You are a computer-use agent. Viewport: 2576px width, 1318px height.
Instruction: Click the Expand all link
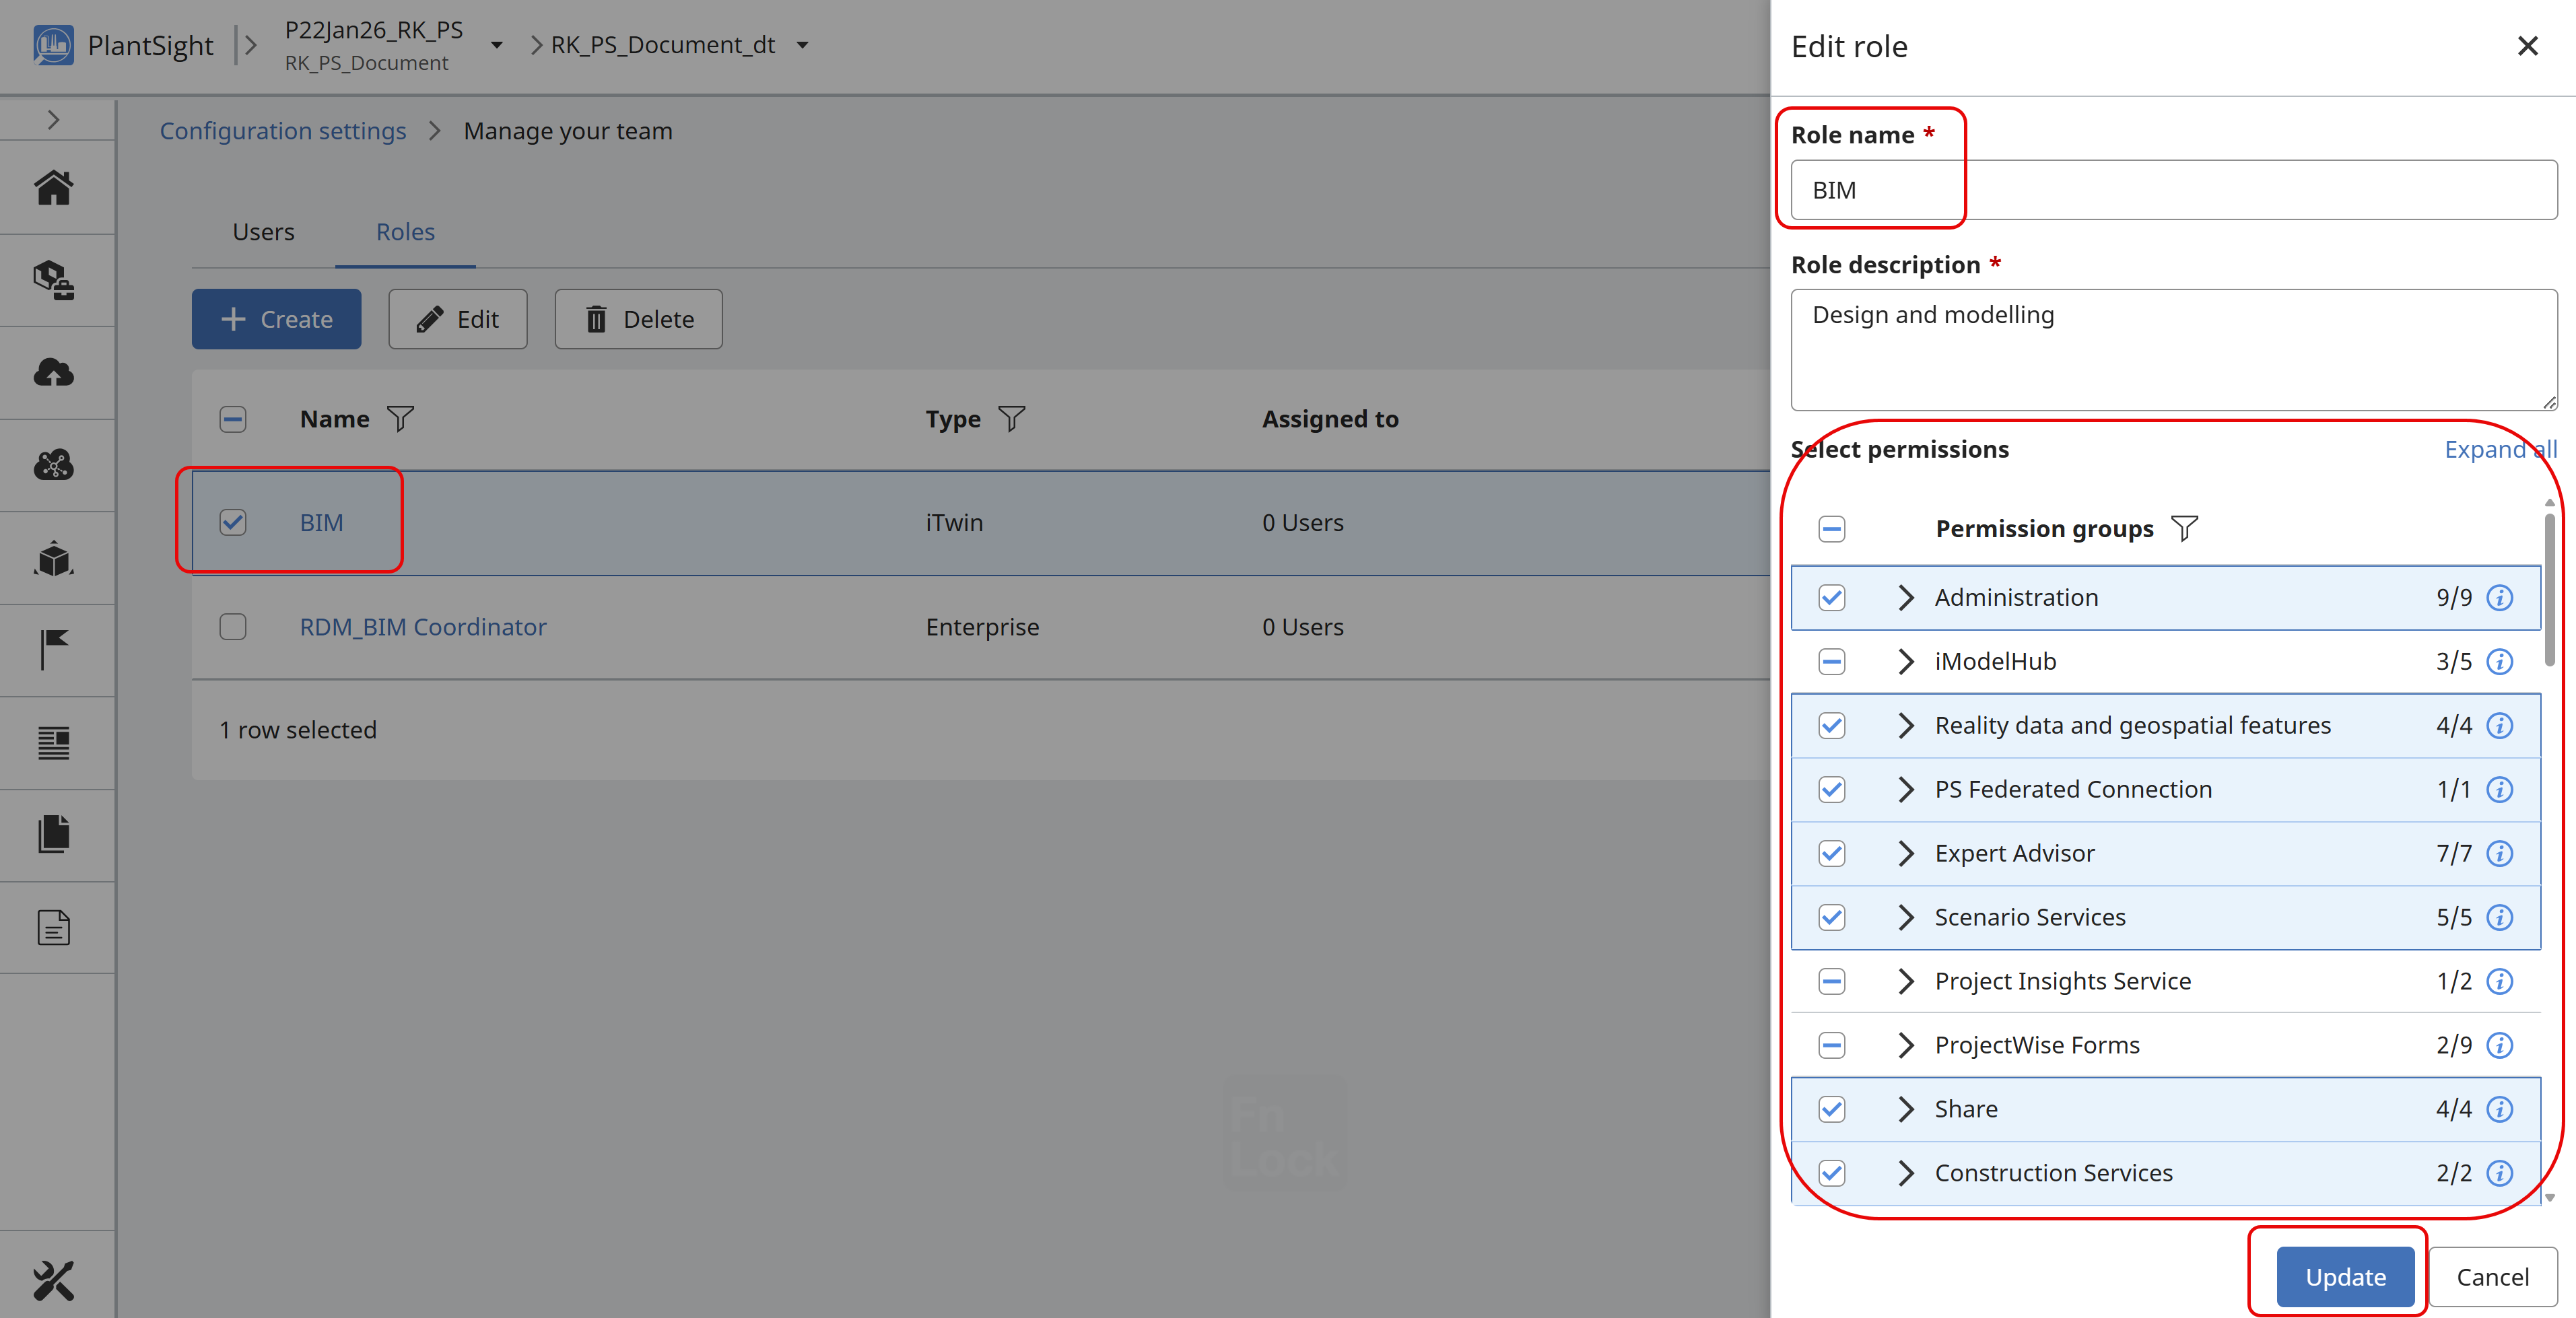2499,450
